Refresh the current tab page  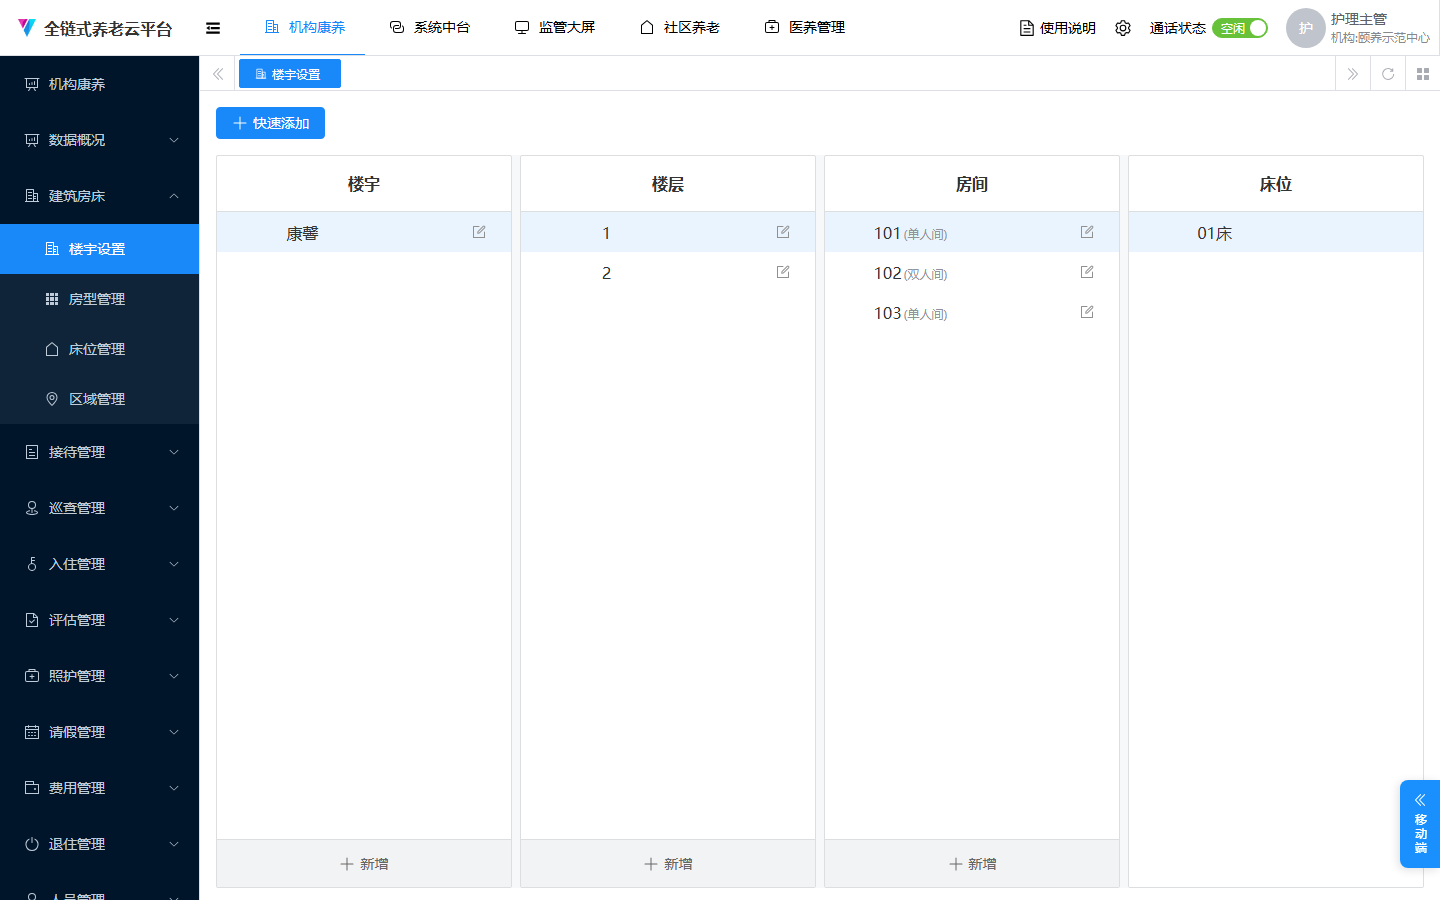(x=1388, y=74)
